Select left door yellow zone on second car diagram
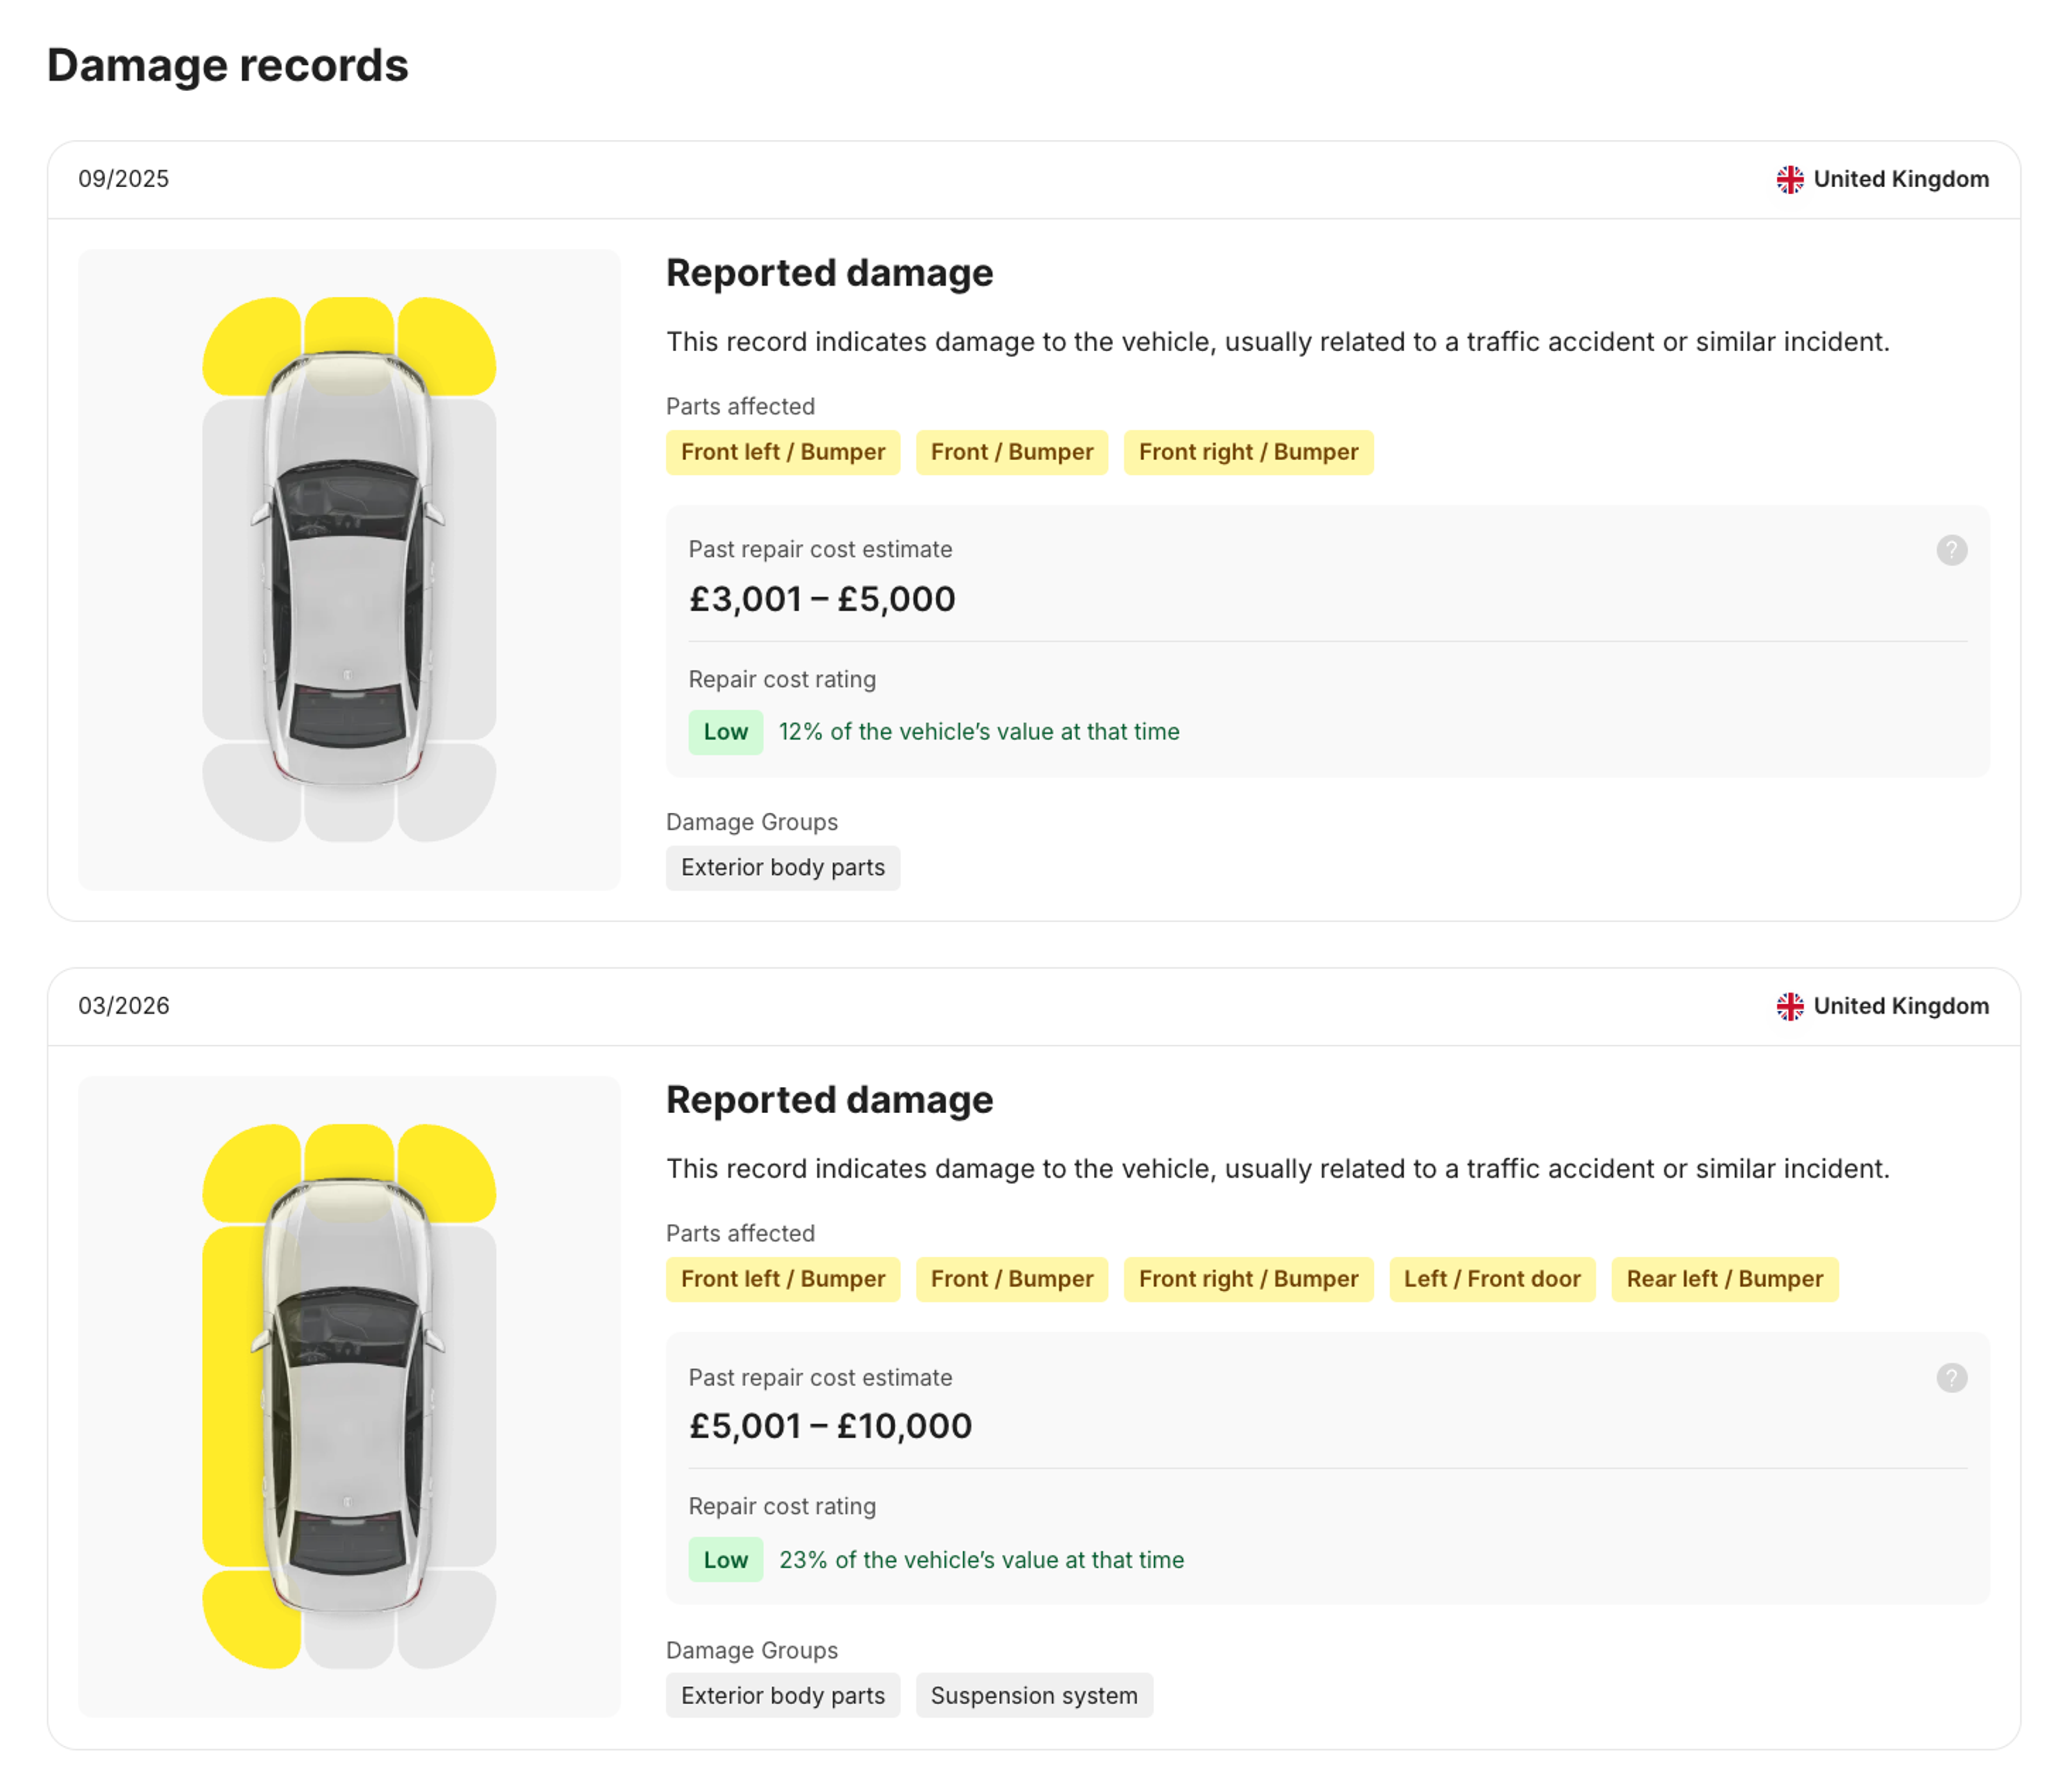Screen dimensions: 2072x1784 [232, 1395]
